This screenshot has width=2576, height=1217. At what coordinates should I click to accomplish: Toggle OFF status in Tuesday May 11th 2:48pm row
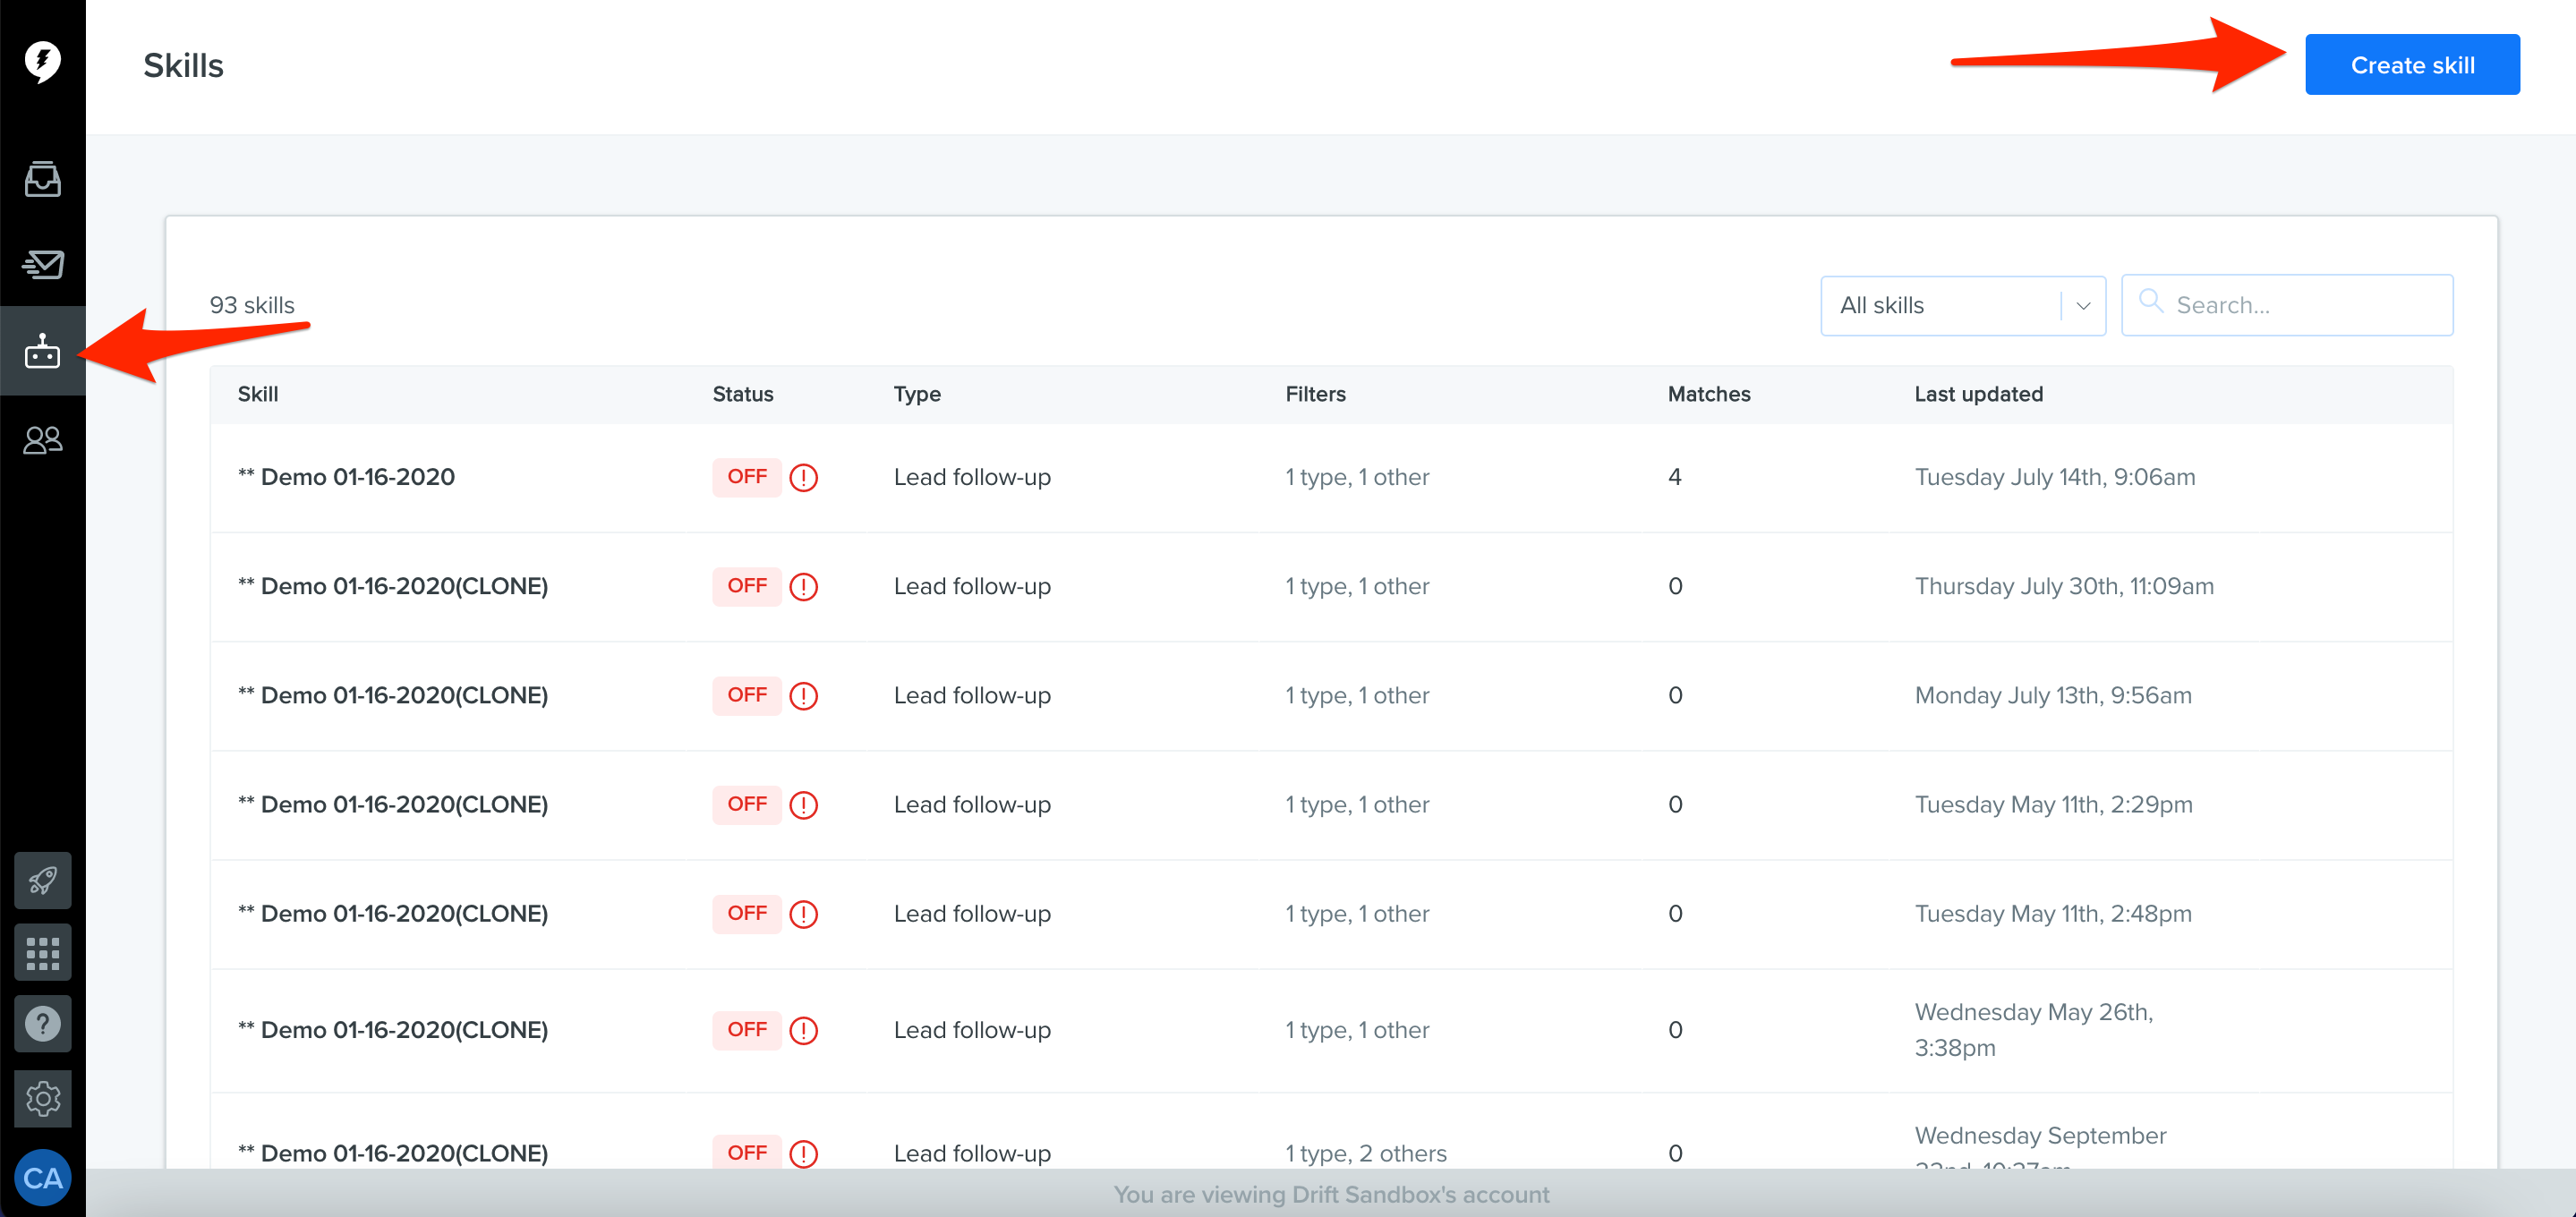point(746,913)
